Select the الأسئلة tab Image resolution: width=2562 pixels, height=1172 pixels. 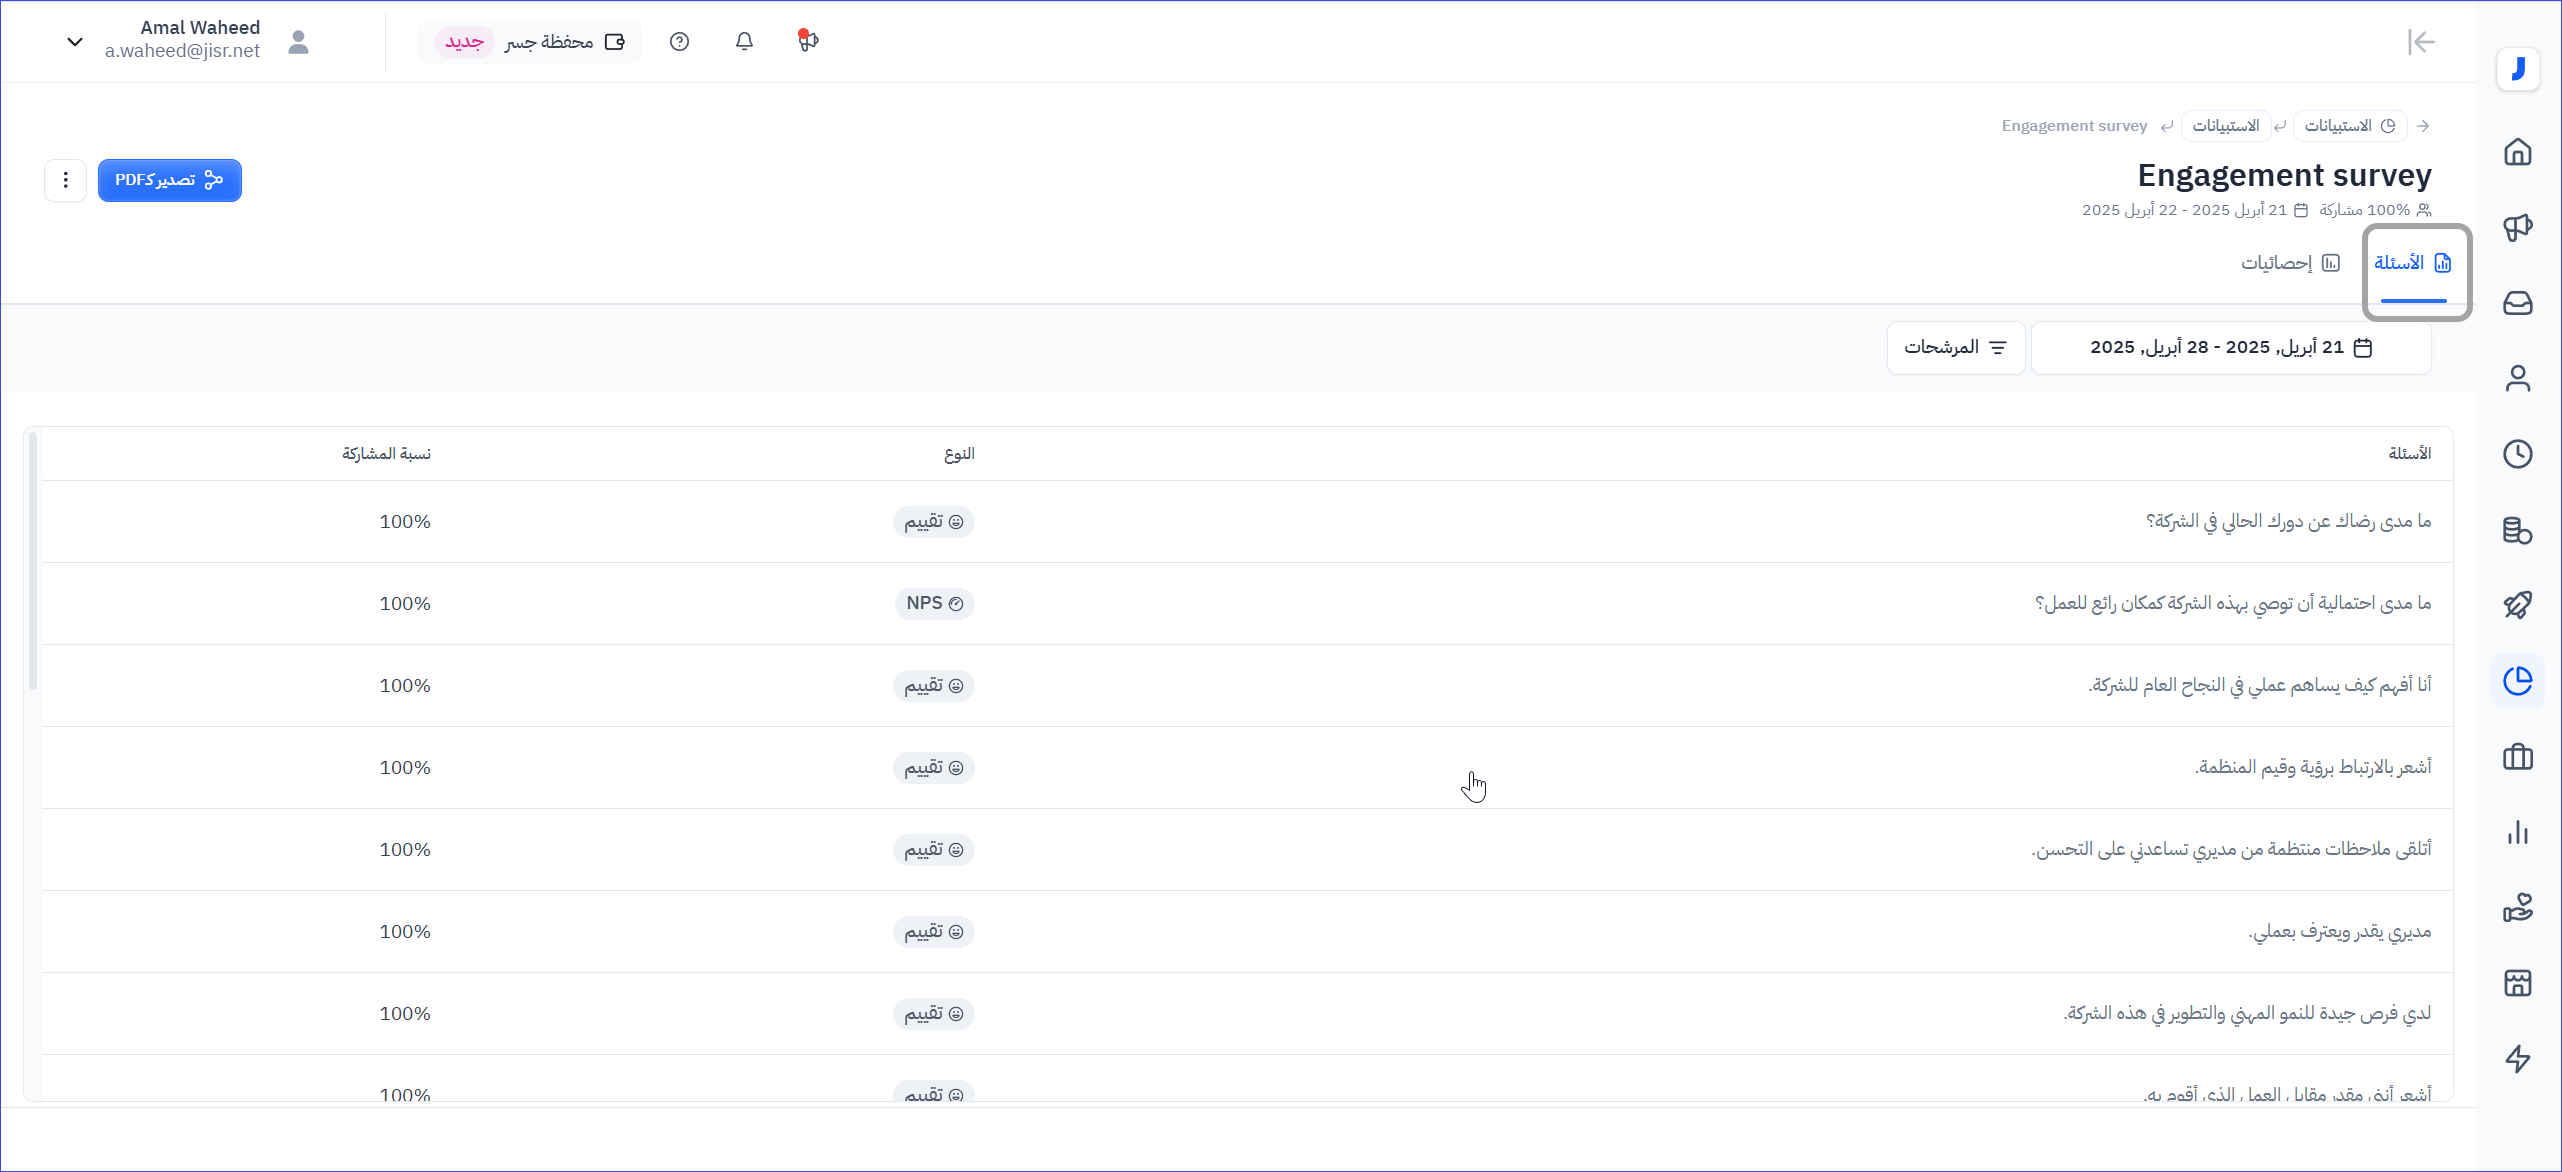pyautogui.click(x=2412, y=263)
